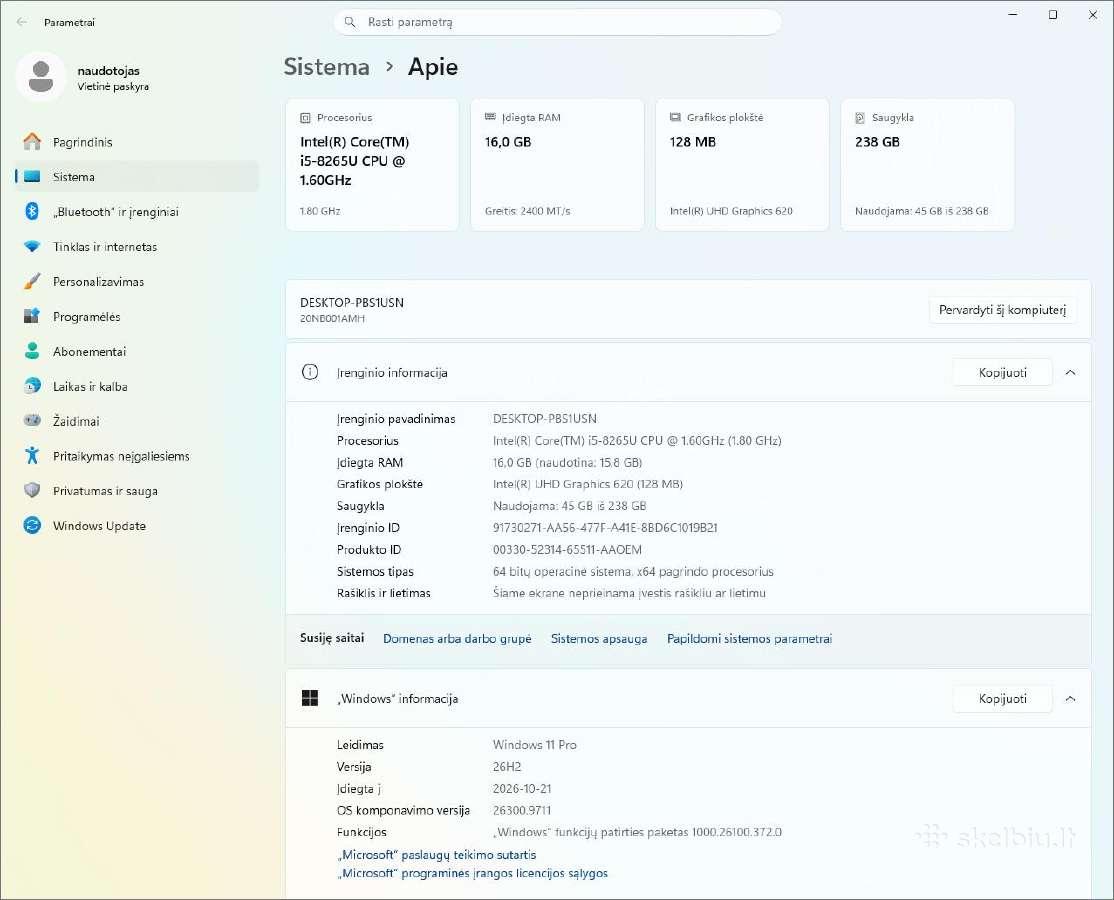1114x900 pixels.
Task: Click the Windows 11 Pro edition text
Action: coord(534,744)
